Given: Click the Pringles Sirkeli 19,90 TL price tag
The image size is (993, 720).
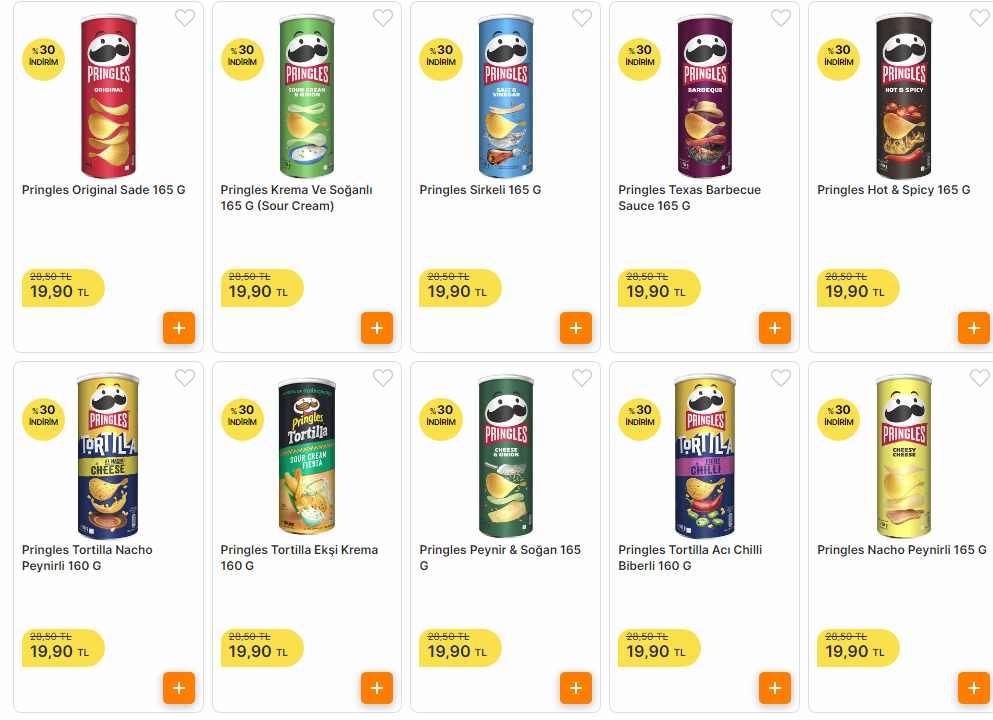Looking at the screenshot, I should (x=460, y=288).
